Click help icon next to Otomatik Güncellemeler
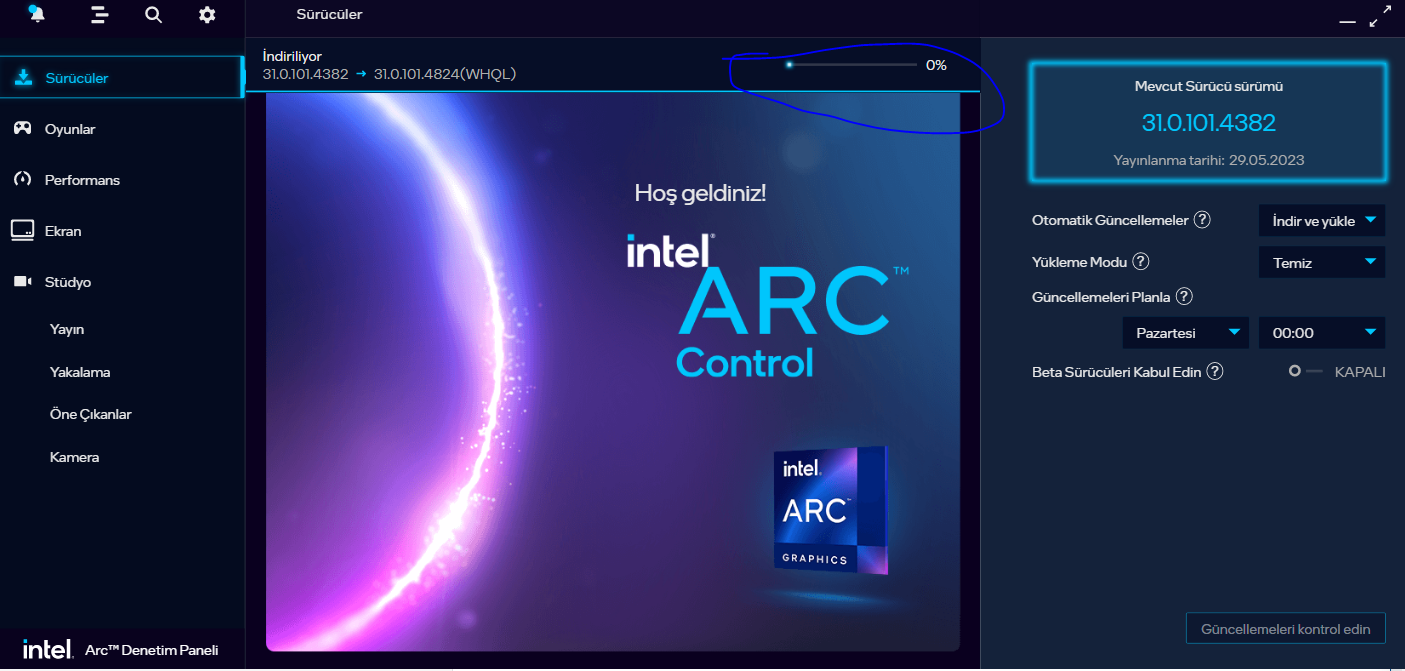 (x=1202, y=220)
